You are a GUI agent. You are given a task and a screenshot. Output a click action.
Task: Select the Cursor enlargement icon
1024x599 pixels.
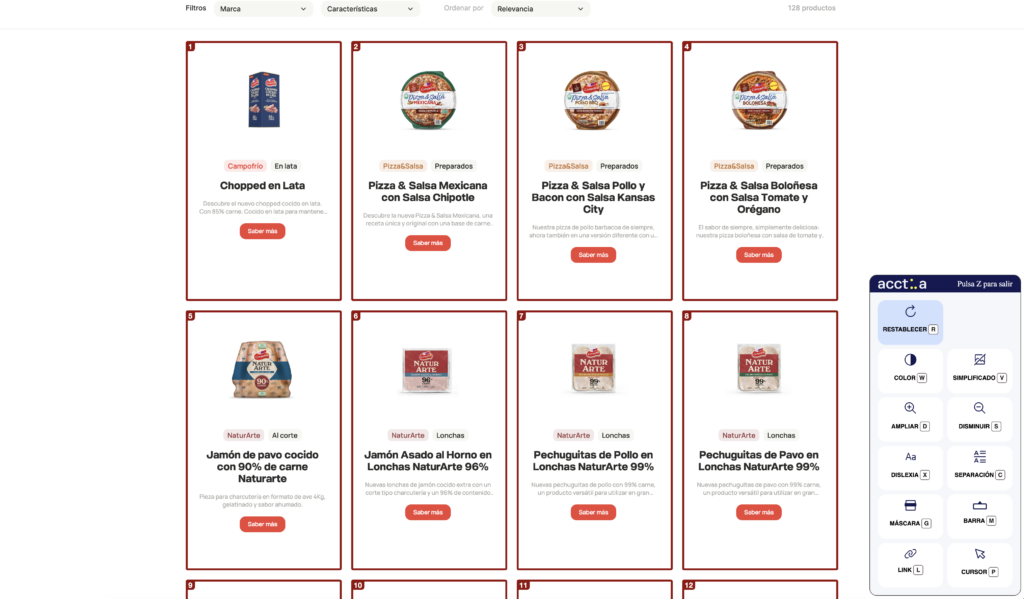point(979,554)
